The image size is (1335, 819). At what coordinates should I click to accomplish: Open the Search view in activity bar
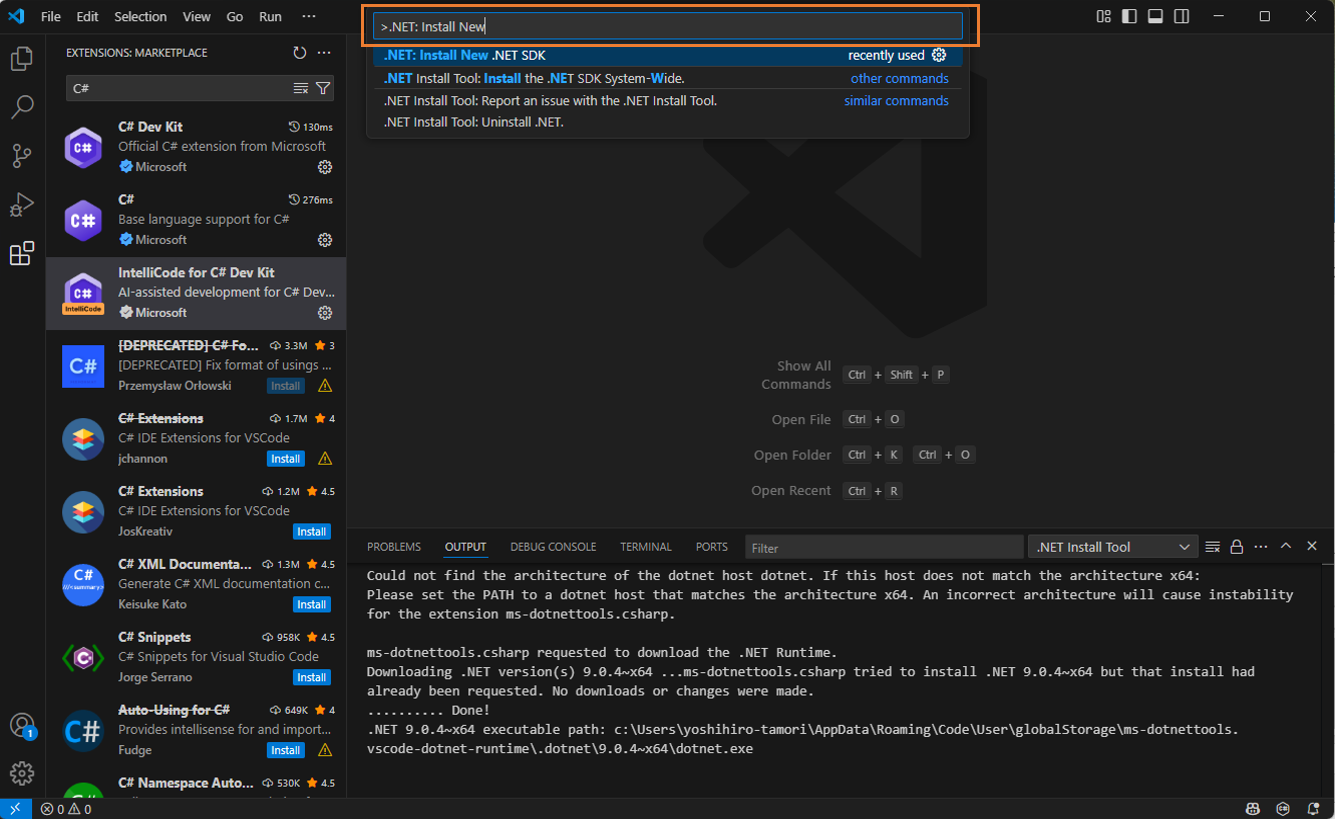click(x=22, y=107)
